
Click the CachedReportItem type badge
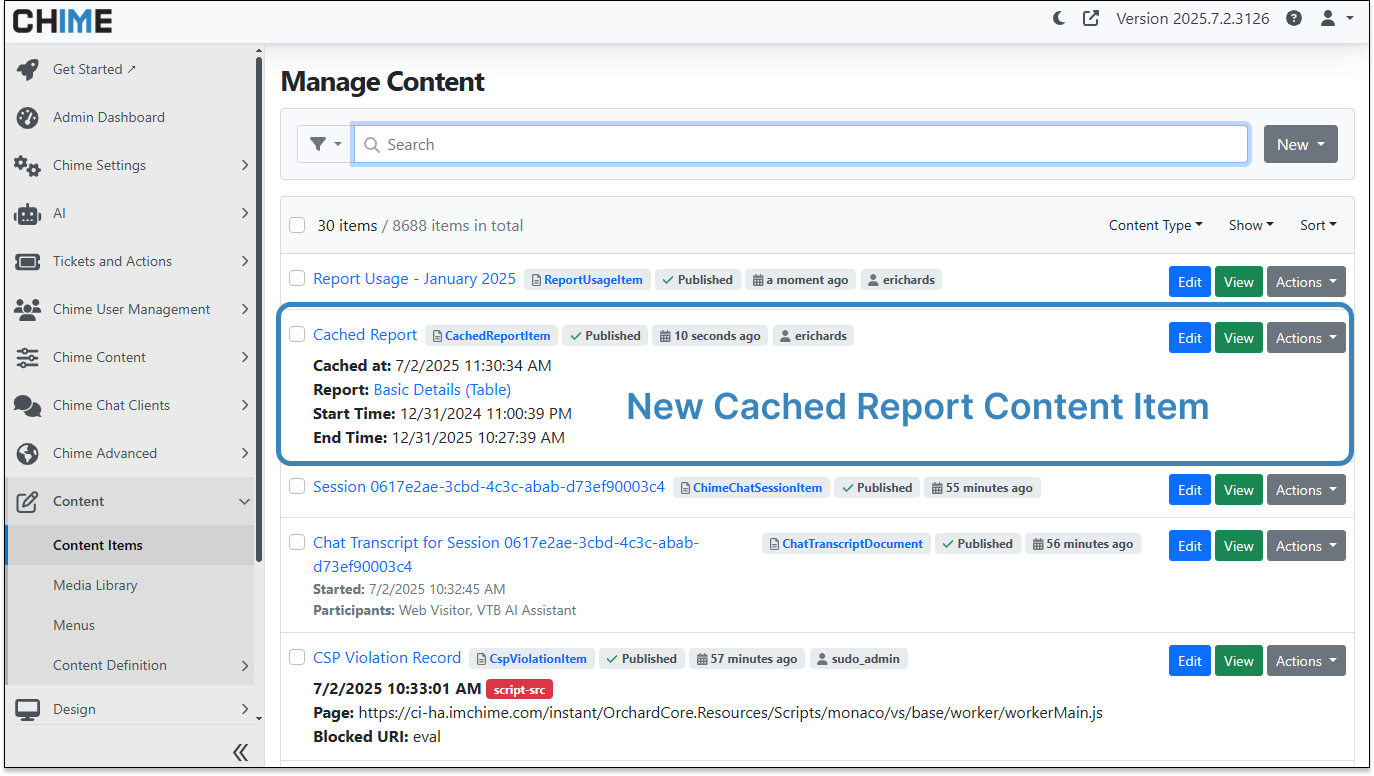(x=491, y=336)
